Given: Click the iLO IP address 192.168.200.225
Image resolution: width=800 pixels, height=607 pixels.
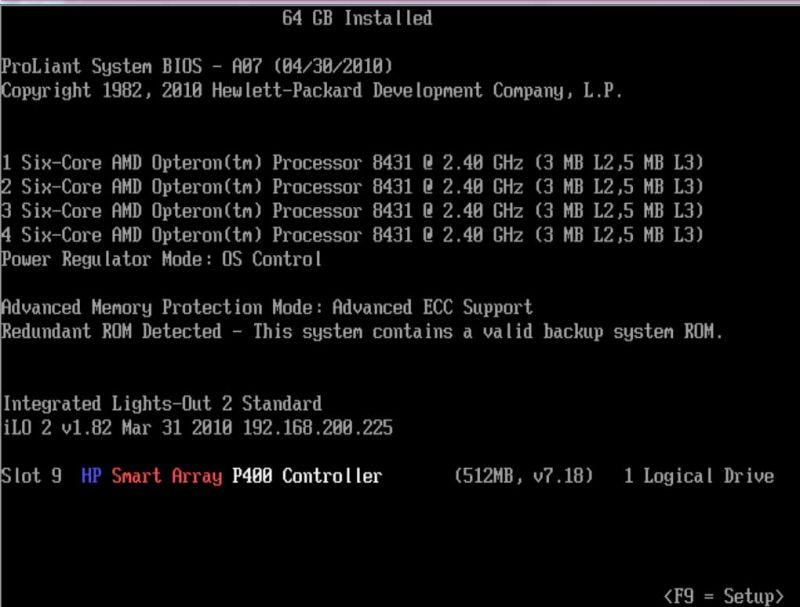Looking at the screenshot, I should [318, 427].
